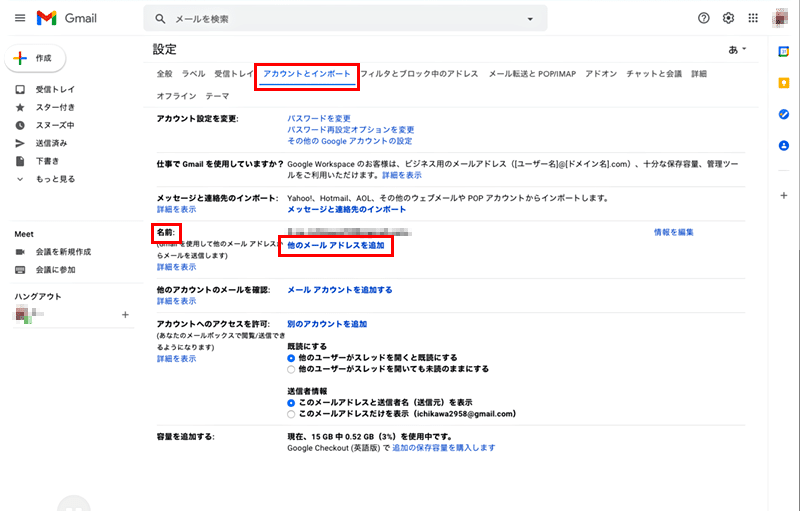This screenshot has width=800, height=511.
Task: Switch to メール転送と POP/IMAP tab
Action: pos(532,74)
